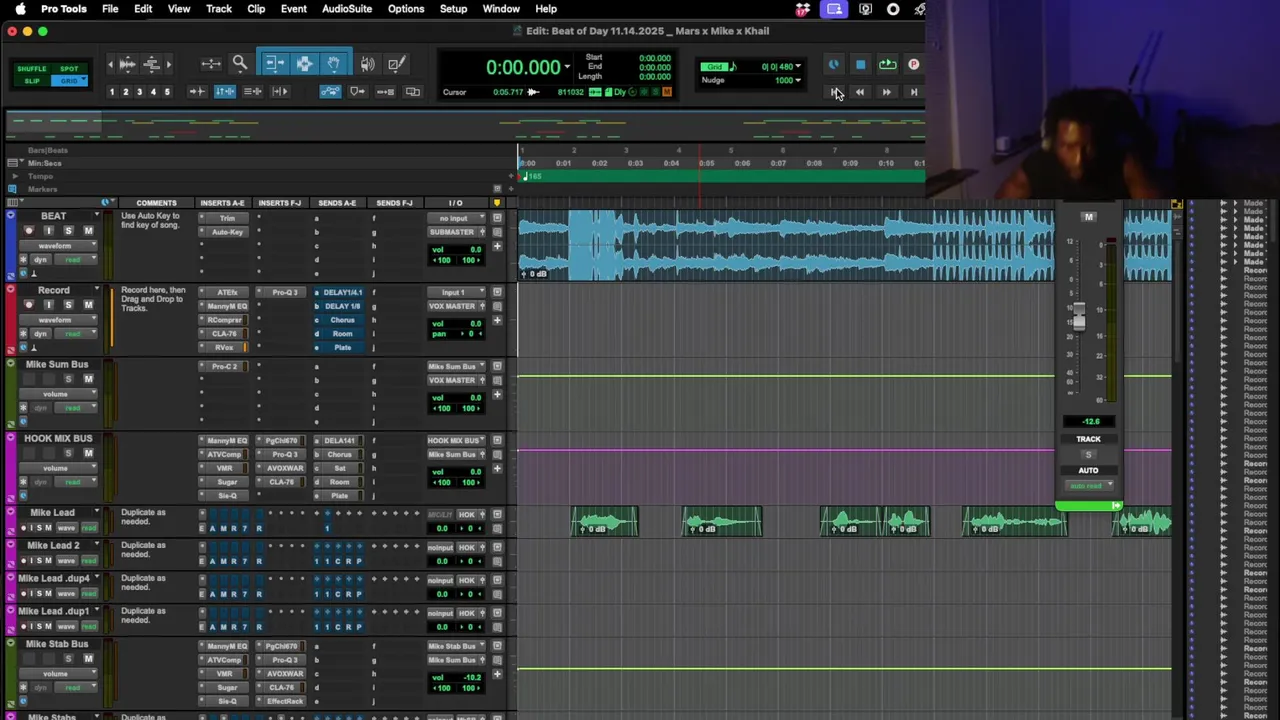Select the Pencil tool
Image resolution: width=1280 pixels, height=720 pixels.
pos(396,64)
